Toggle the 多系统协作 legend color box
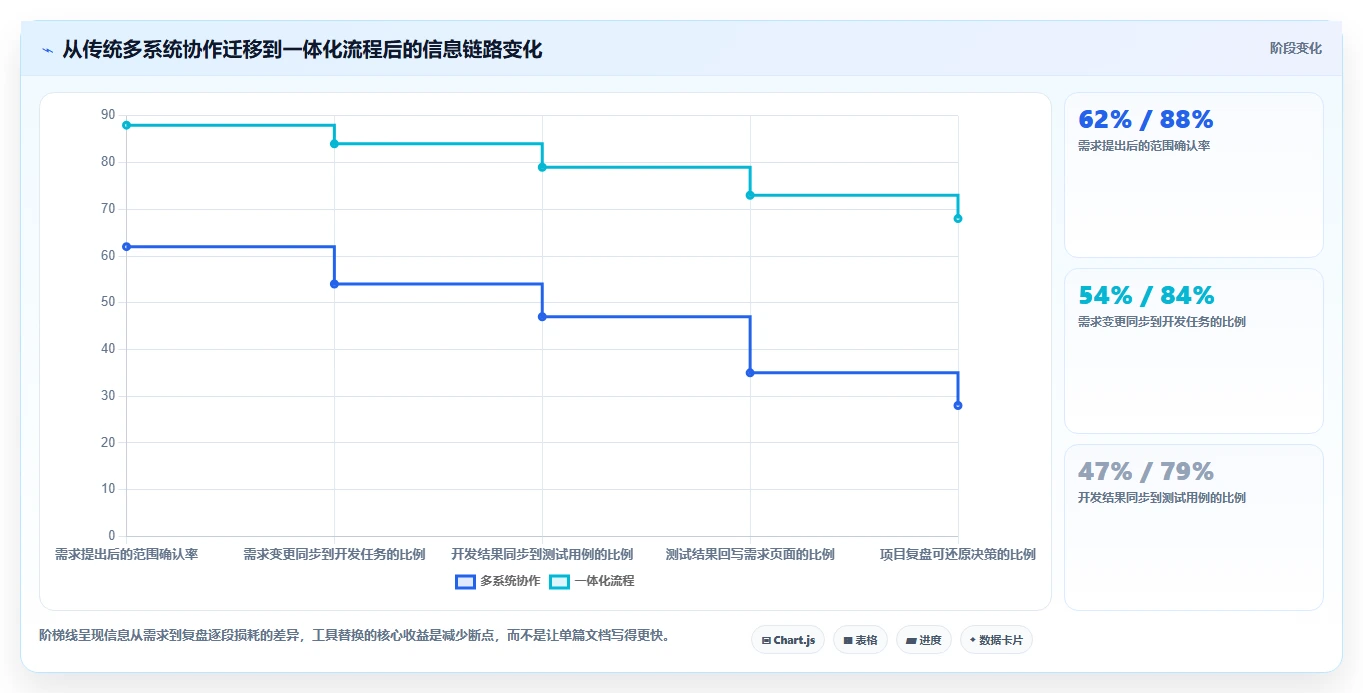Image resolution: width=1363 pixels, height=693 pixels. tap(465, 581)
